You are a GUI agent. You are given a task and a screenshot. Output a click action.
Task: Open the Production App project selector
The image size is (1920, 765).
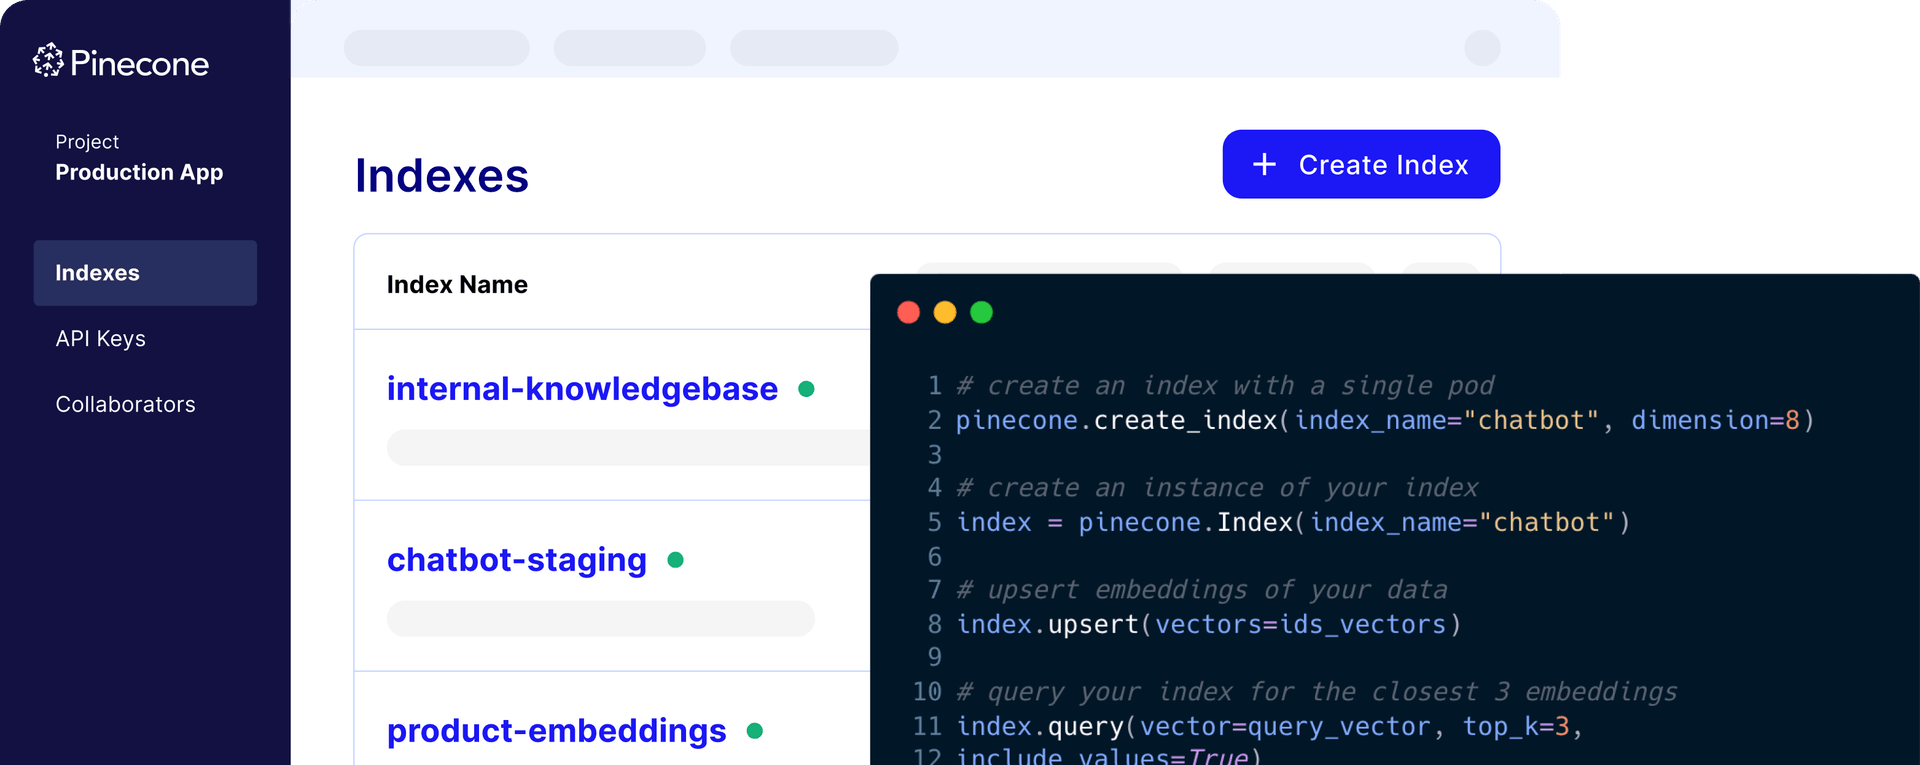click(x=139, y=172)
